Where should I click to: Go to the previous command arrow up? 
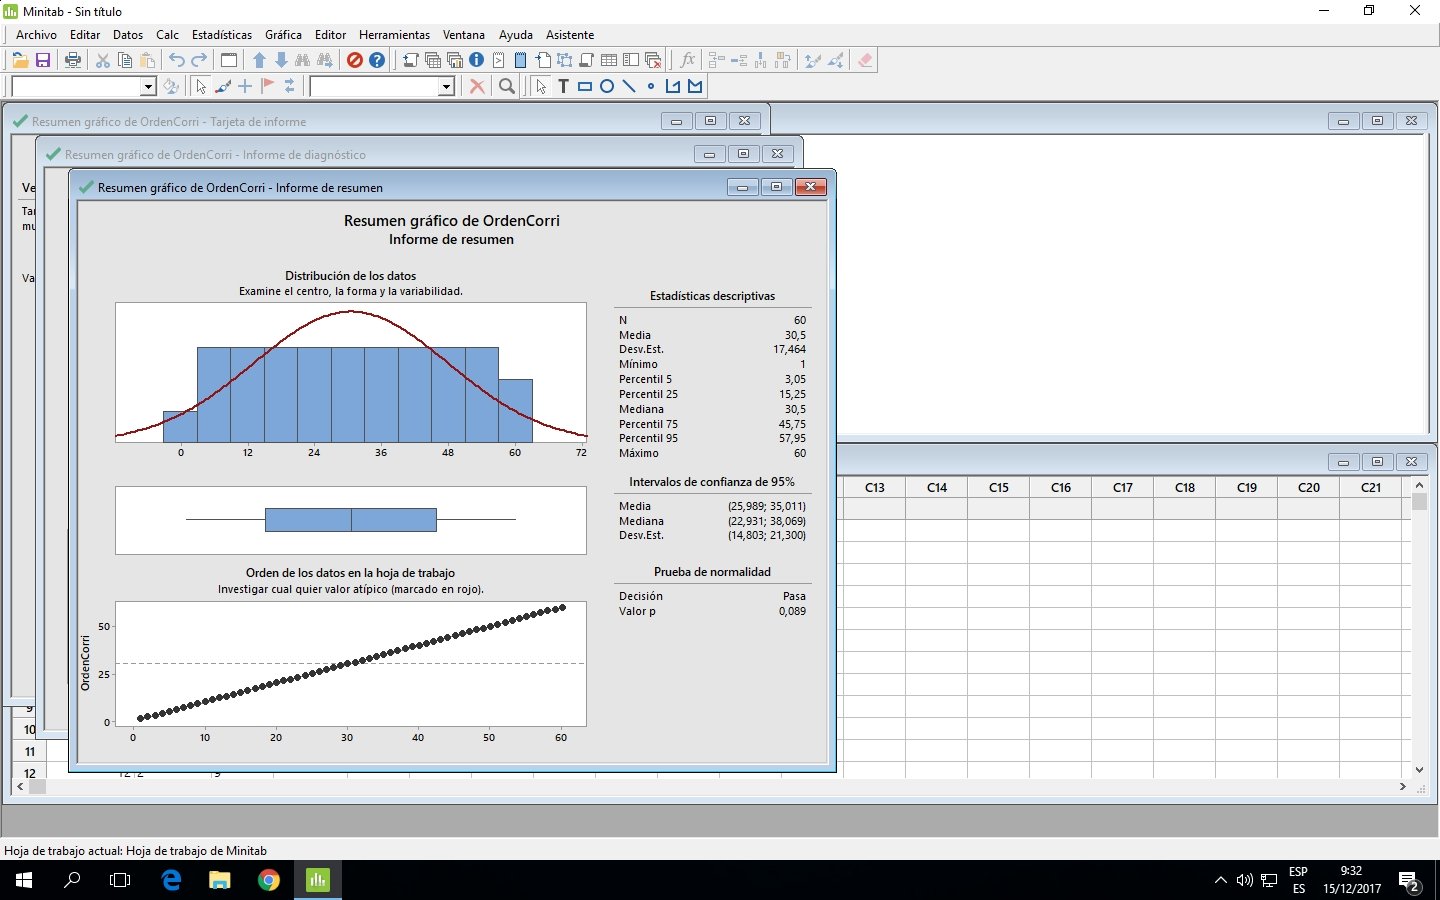coord(259,61)
